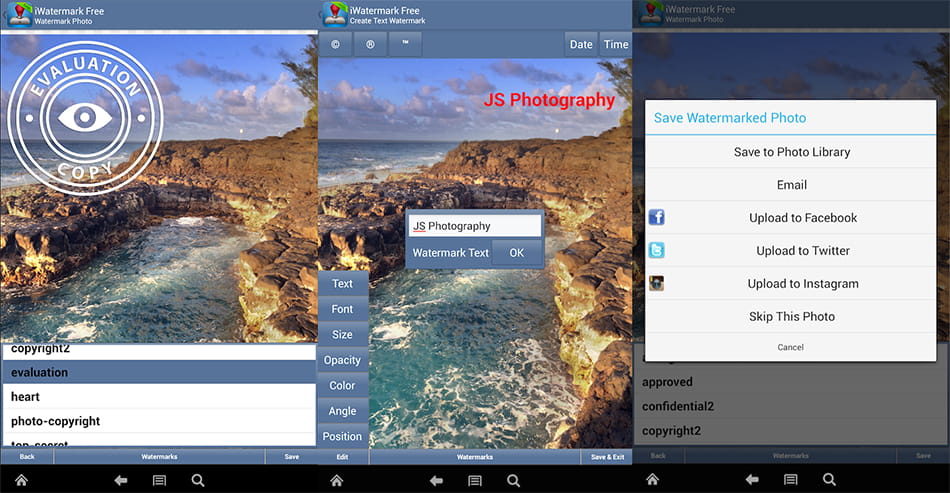Tap the menu icon in left navigation bar

click(159, 480)
